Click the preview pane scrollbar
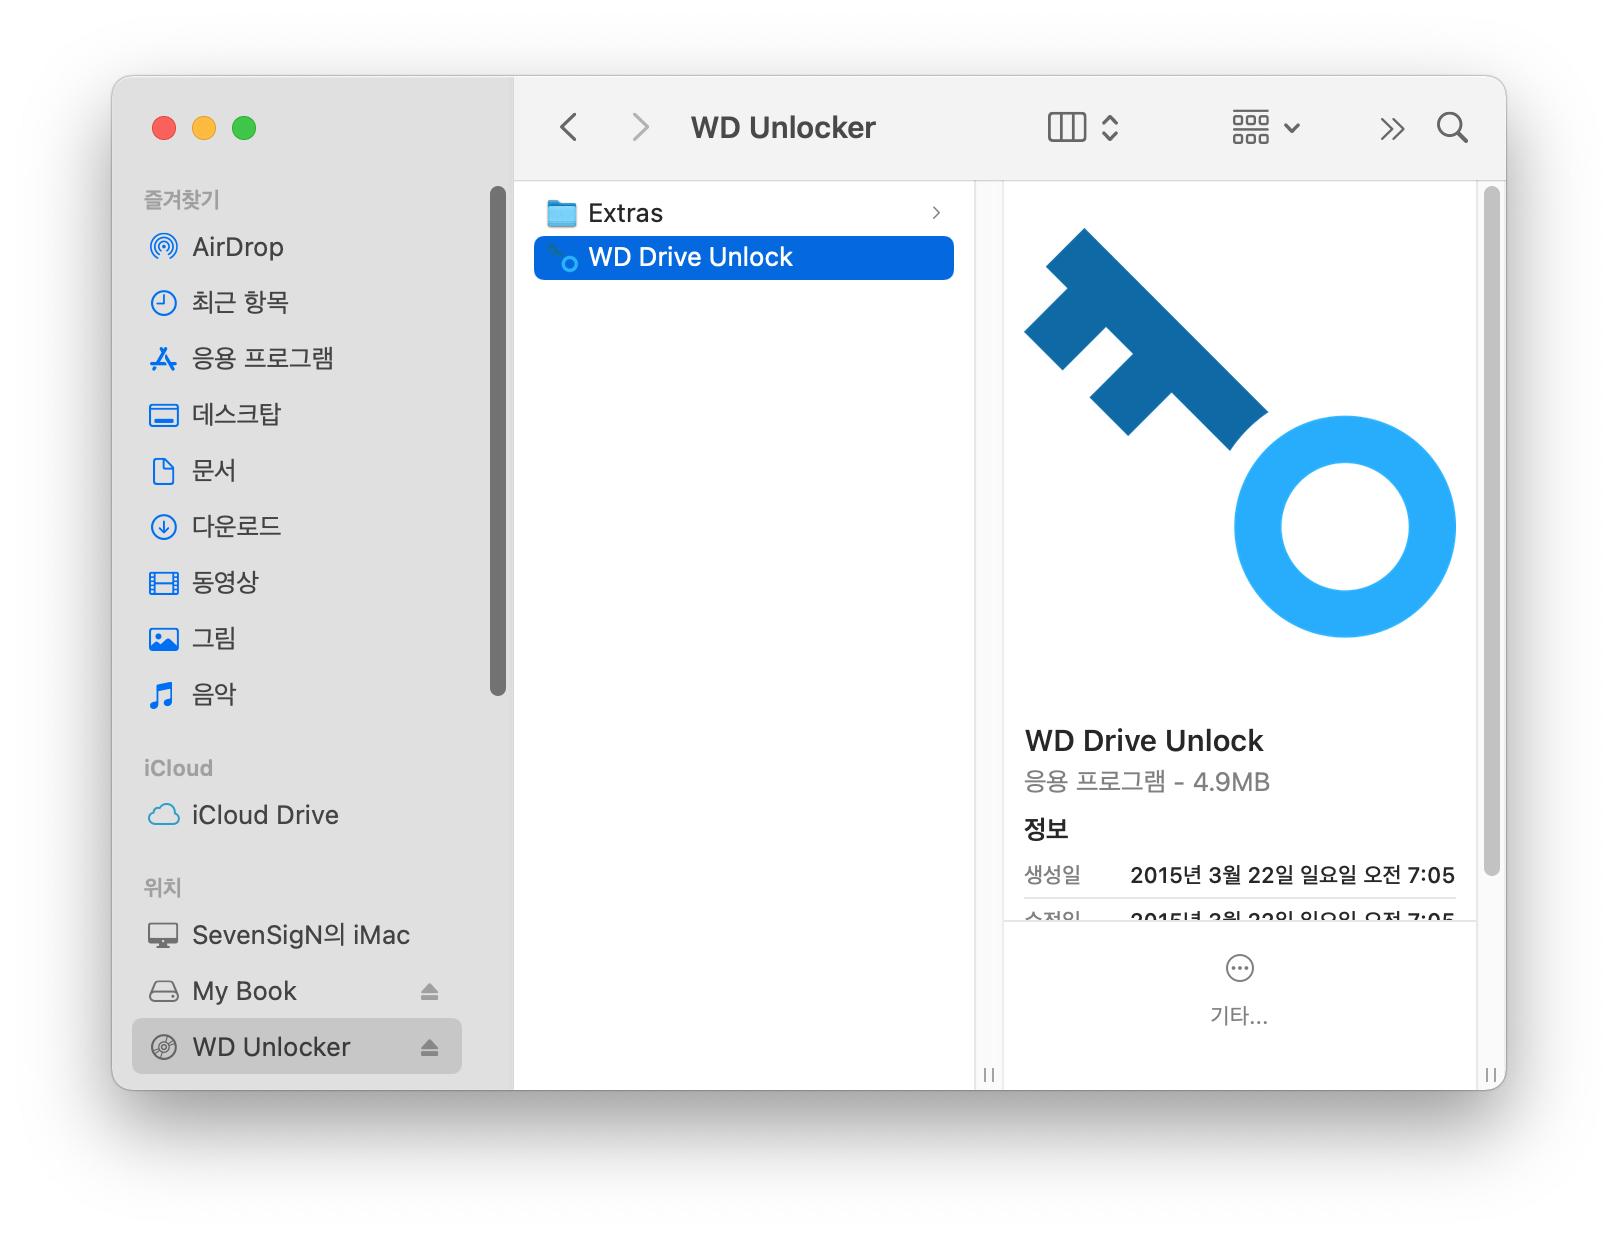Image resolution: width=1618 pixels, height=1238 pixels. click(x=1492, y=530)
